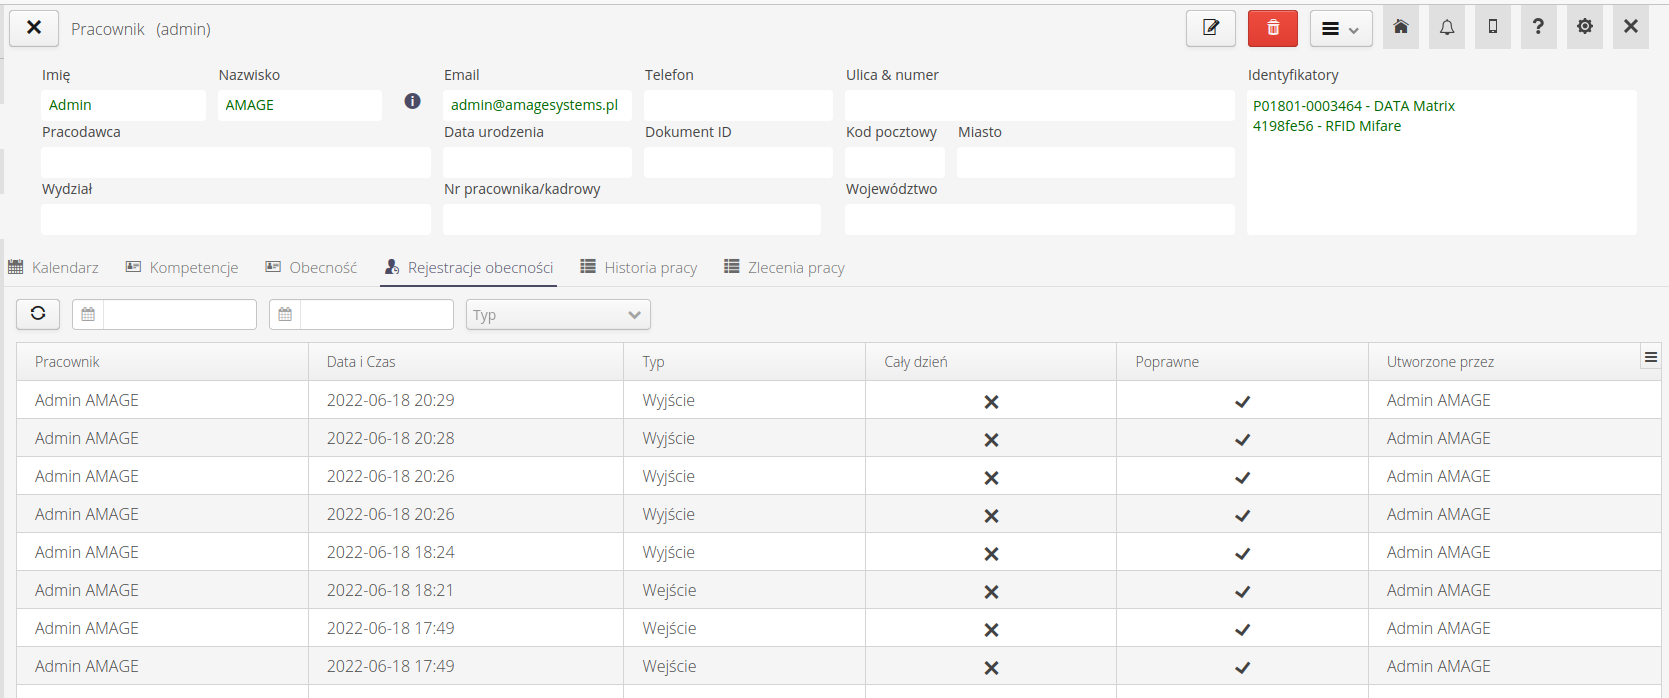
Task: Switch to the Kalendarz tab
Action: pyautogui.click(x=54, y=268)
